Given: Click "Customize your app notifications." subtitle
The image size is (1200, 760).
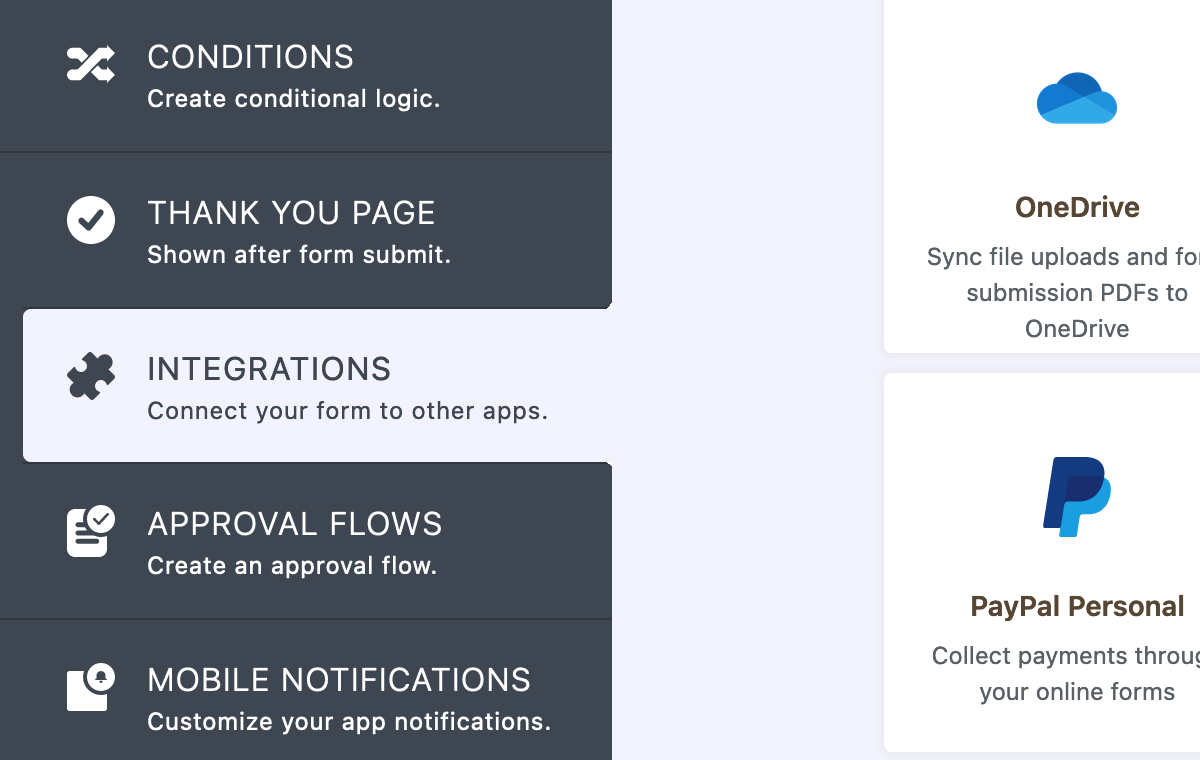Looking at the screenshot, I should [349, 721].
